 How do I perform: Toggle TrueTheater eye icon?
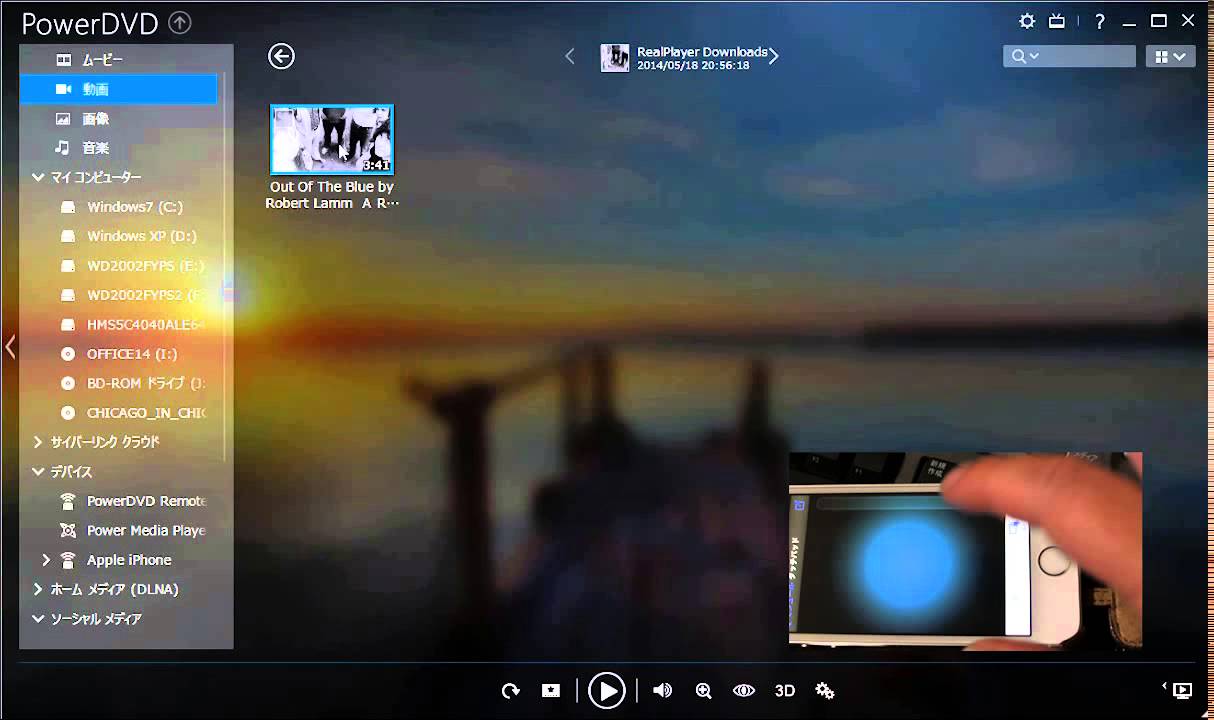tap(743, 690)
